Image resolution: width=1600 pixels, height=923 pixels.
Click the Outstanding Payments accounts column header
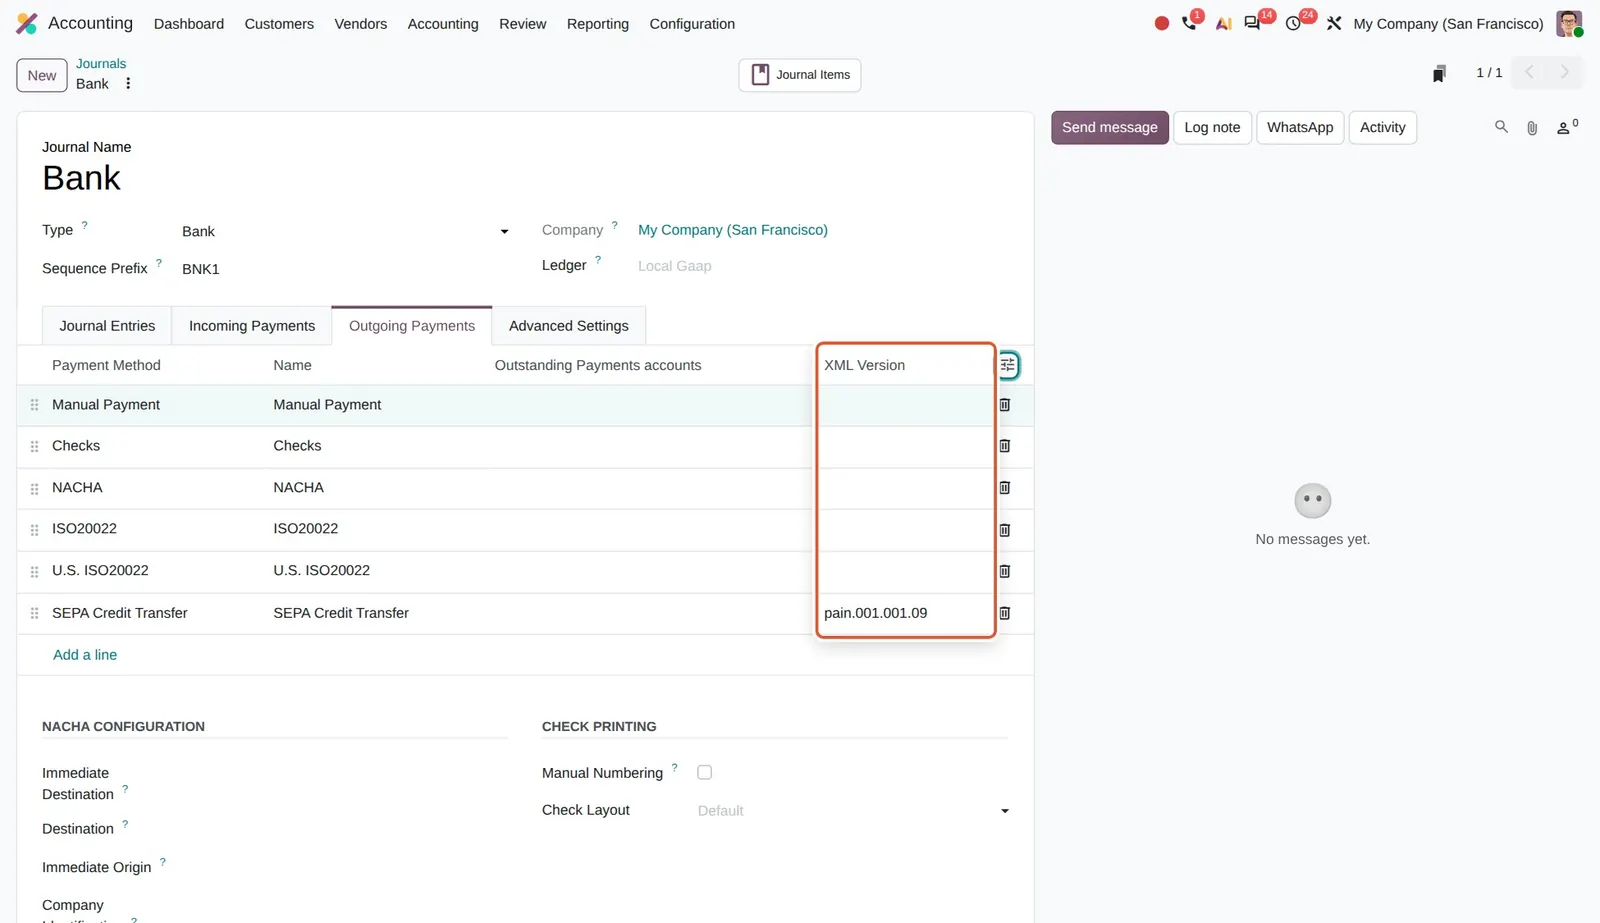(x=598, y=365)
